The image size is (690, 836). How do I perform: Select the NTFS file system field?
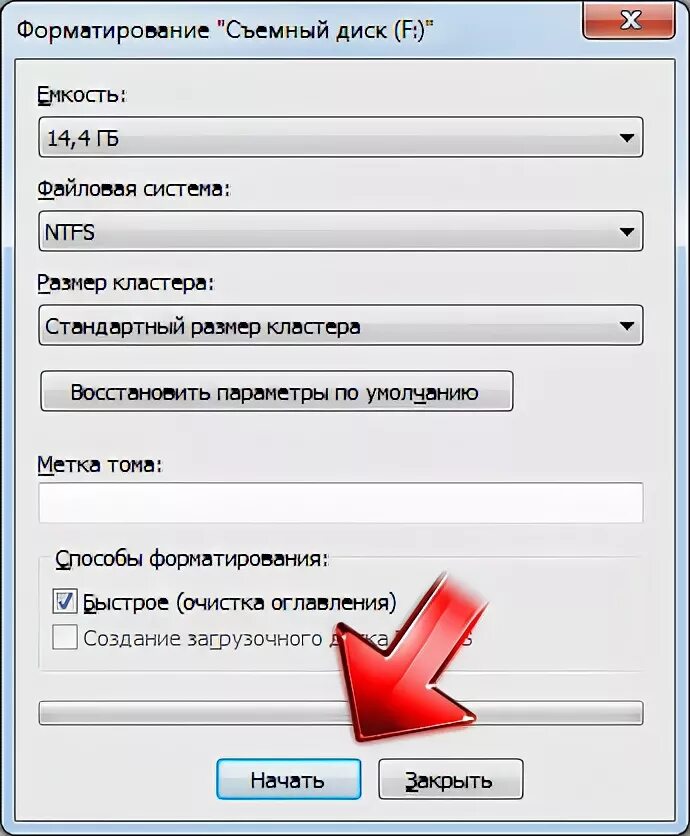(341, 231)
